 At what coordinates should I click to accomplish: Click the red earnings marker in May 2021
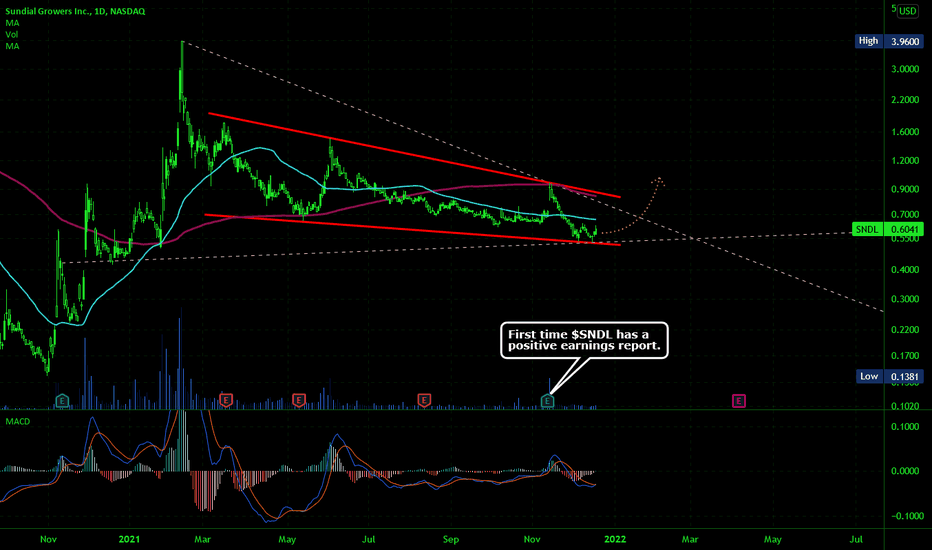coord(299,400)
